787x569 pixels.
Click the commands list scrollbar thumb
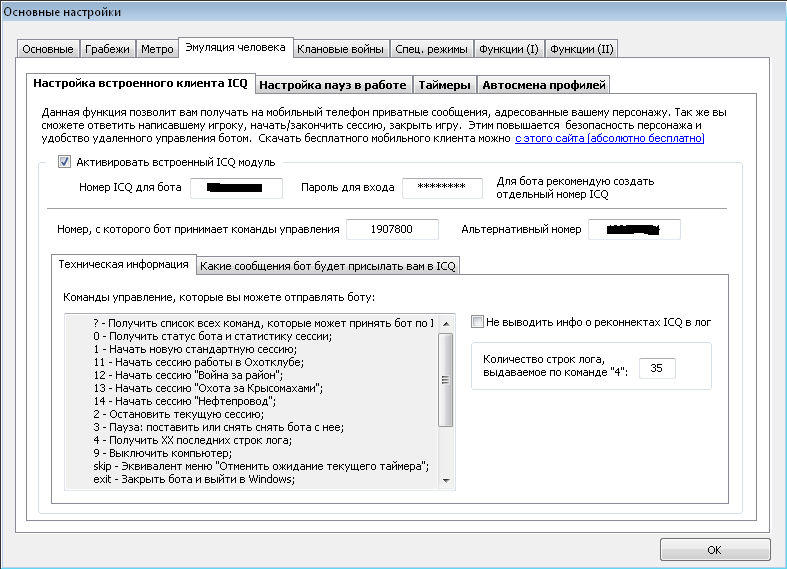[x=446, y=380]
